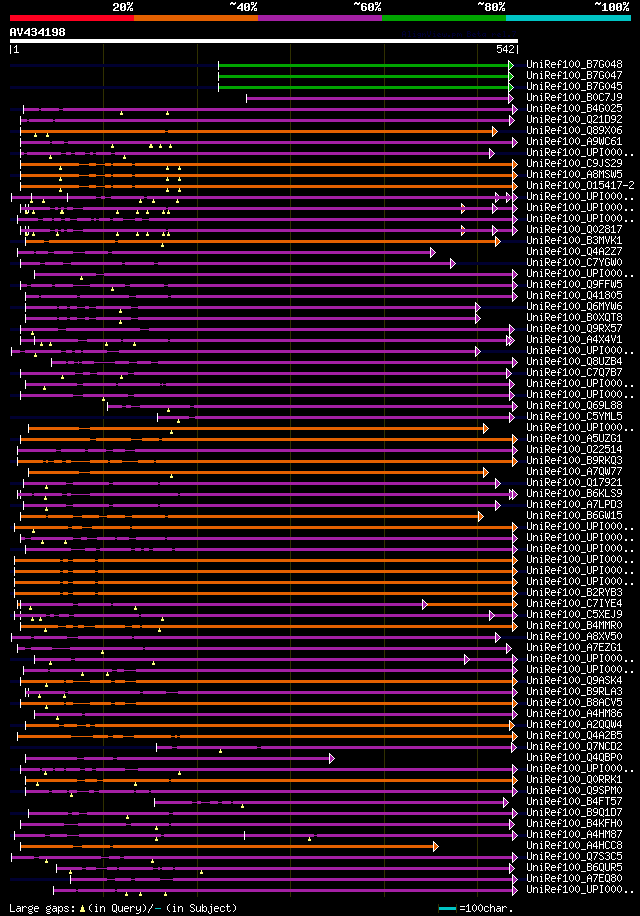This screenshot has width=640, height=916.
Task: Open hit UniRef100_Q21D92
Action: click(574, 119)
